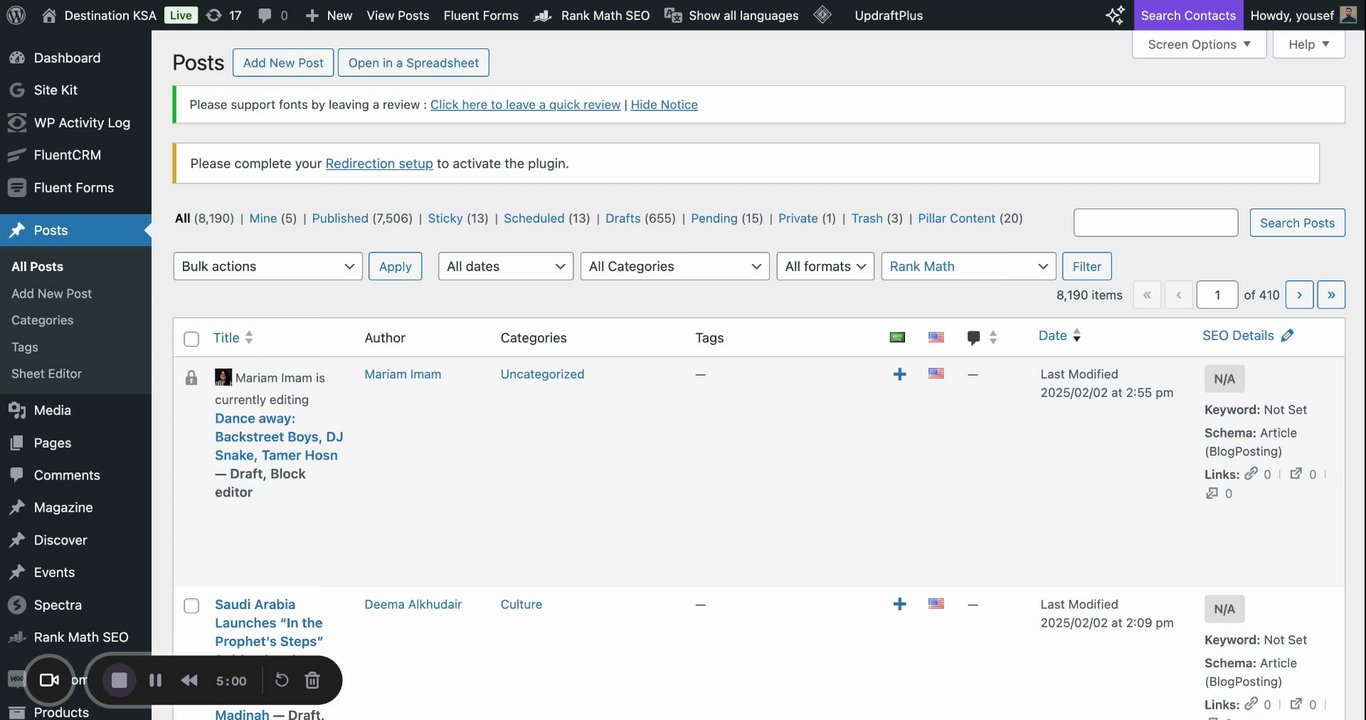Open the UpdraftPlus admin bar menu

pos(889,15)
